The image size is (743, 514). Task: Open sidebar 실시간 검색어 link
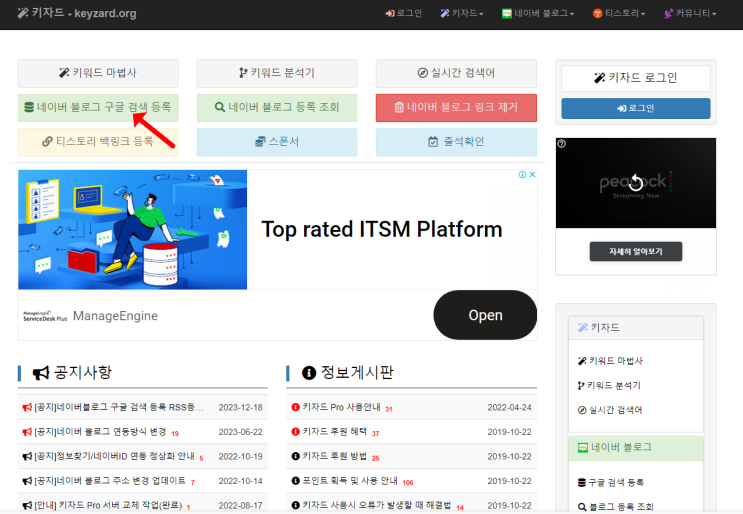pos(610,410)
